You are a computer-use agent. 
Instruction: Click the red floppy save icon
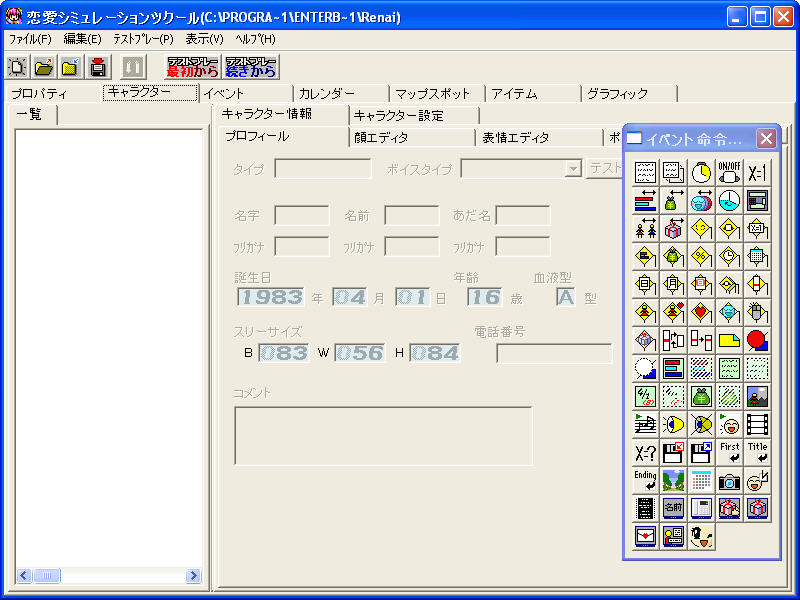point(97,67)
